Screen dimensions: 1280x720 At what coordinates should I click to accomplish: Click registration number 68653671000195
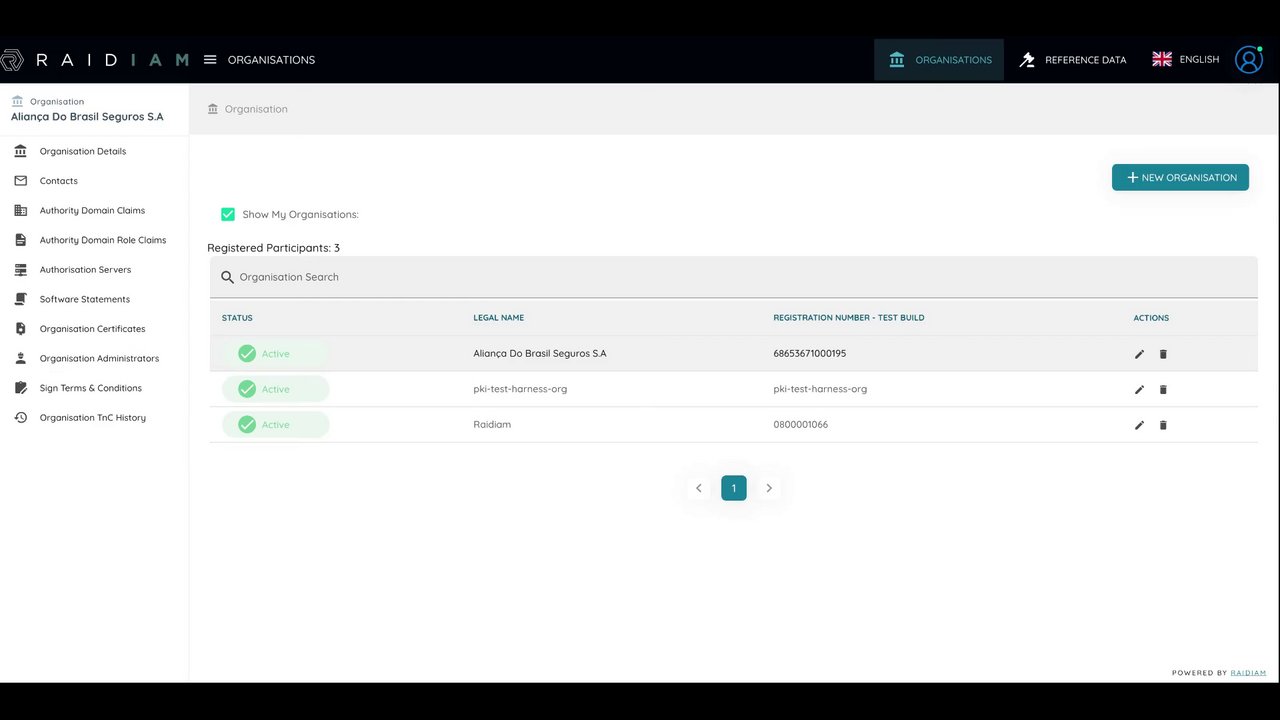pos(810,354)
